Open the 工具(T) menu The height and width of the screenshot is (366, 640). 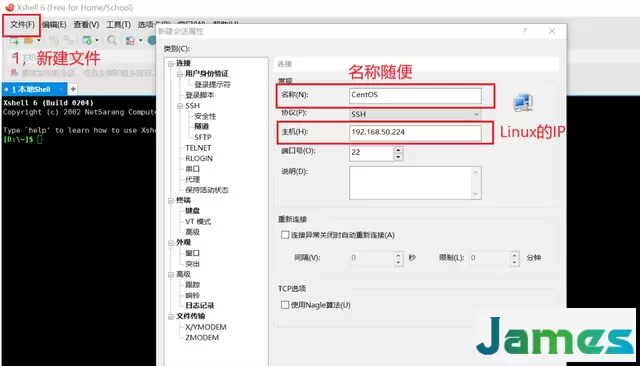(118, 24)
